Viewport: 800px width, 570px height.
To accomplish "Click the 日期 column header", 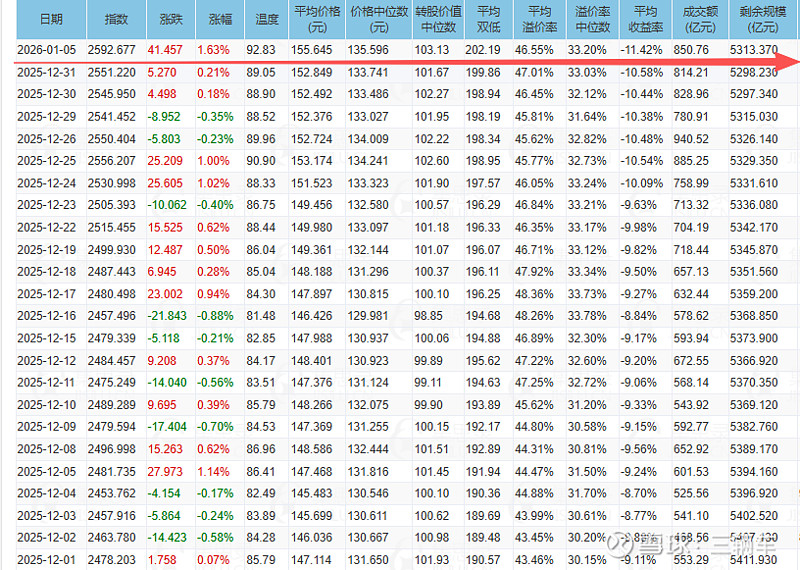I will pos(50,19).
